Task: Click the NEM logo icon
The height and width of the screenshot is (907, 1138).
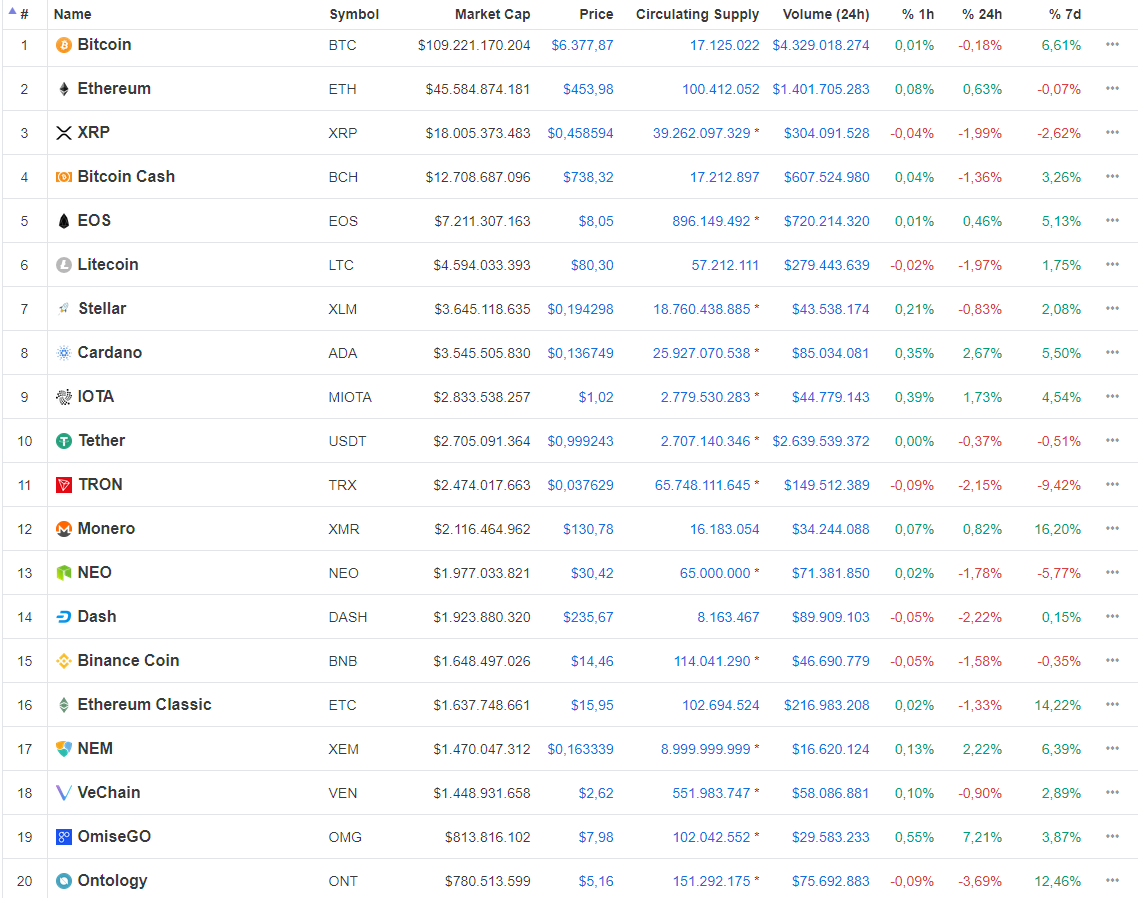Action: [x=64, y=749]
